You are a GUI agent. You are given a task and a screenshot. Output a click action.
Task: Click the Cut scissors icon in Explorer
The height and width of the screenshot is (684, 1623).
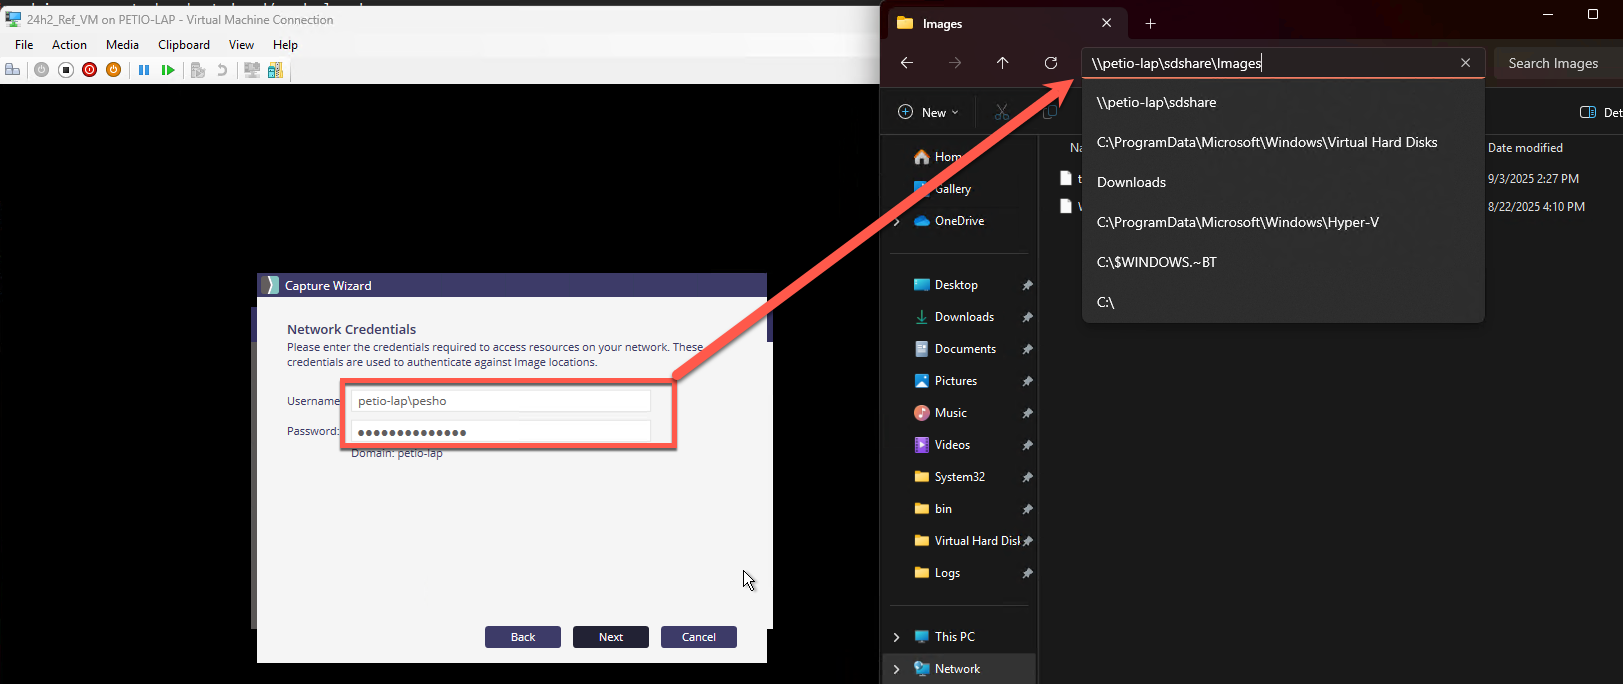[x=1002, y=113]
